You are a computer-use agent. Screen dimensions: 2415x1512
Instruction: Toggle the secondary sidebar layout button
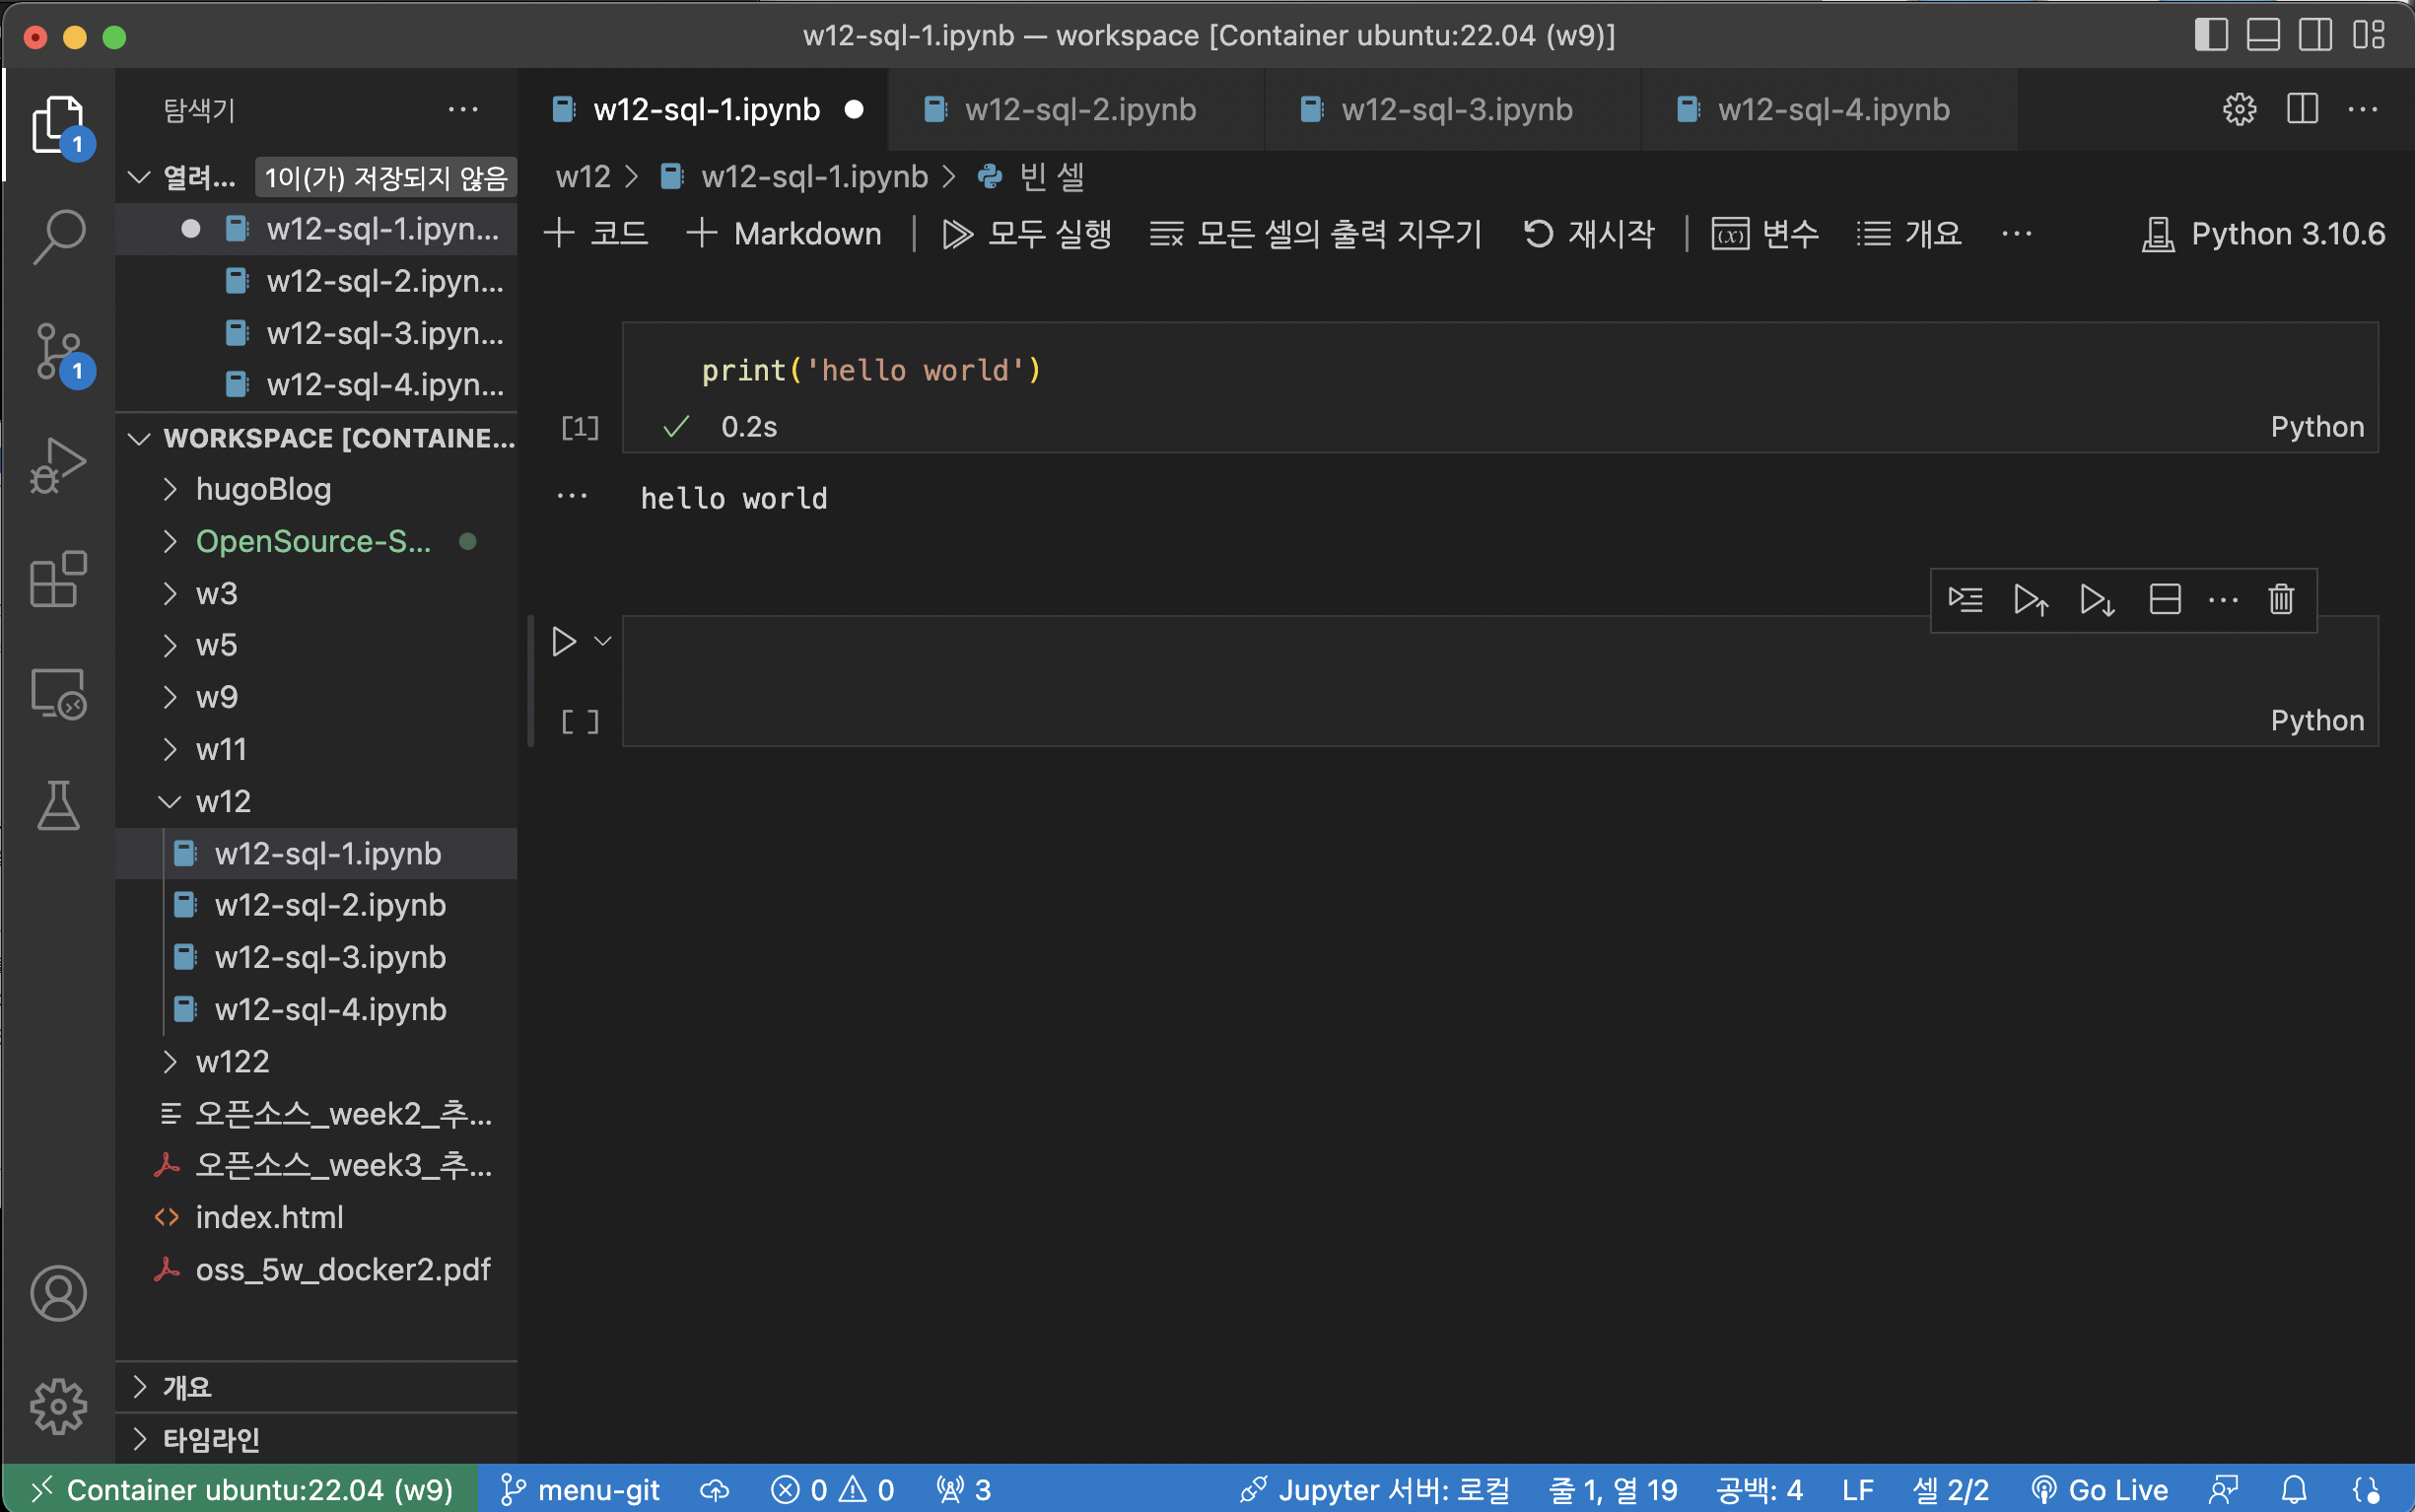[x=2315, y=35]
